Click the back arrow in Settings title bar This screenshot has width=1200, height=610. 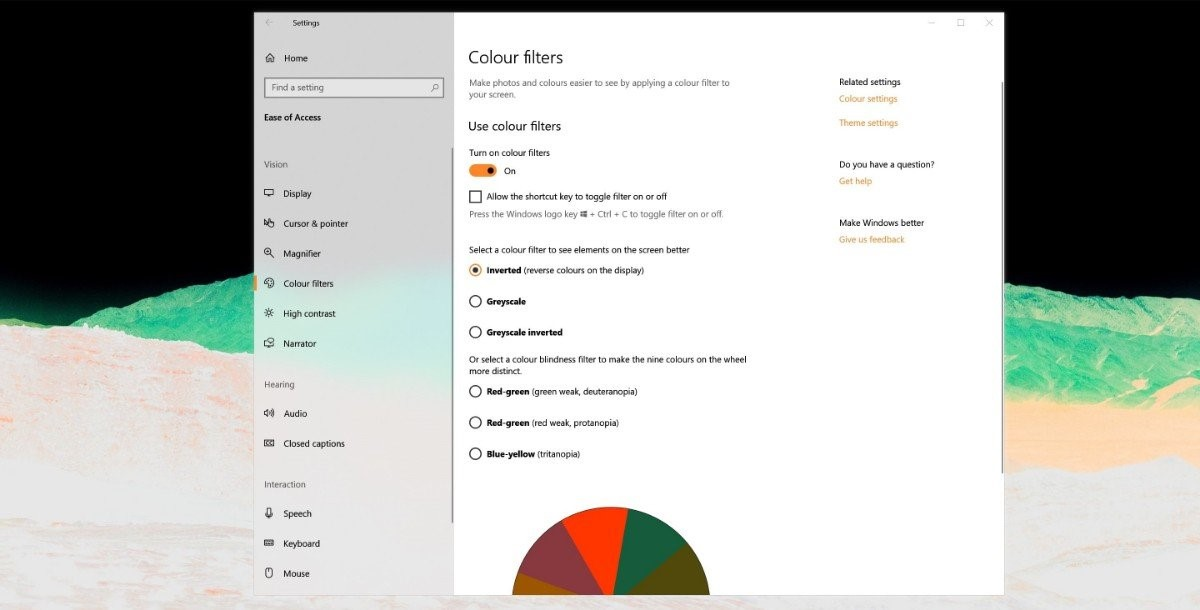269,22
